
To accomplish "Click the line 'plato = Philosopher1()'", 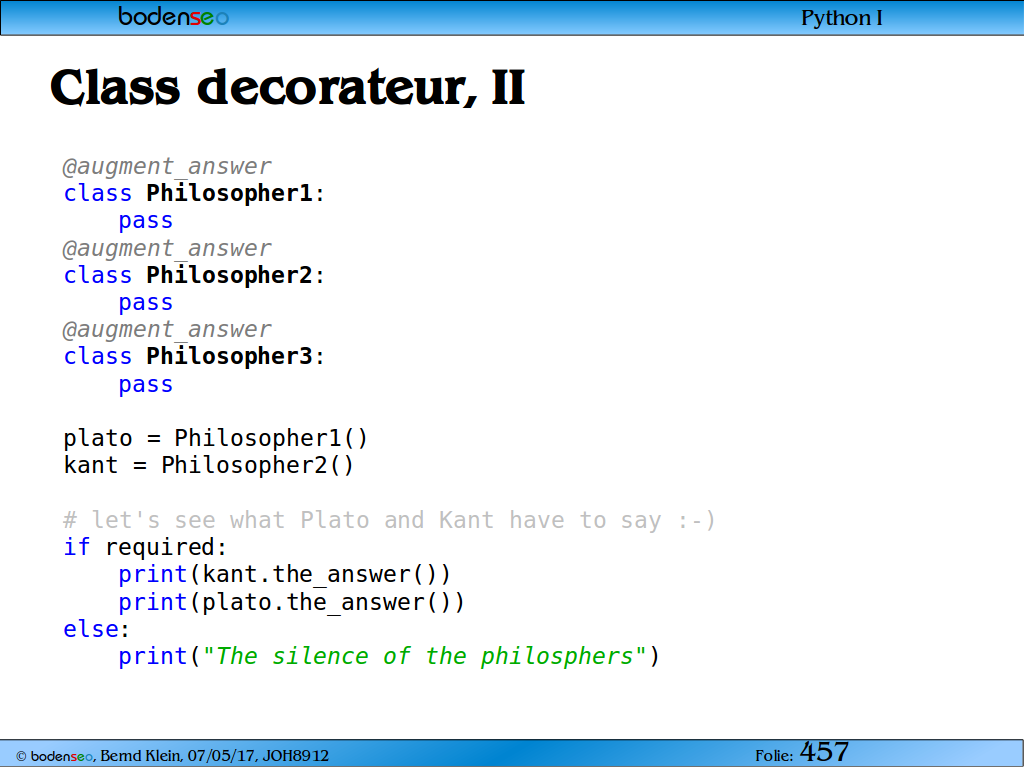I will click(x=216, y=438).
